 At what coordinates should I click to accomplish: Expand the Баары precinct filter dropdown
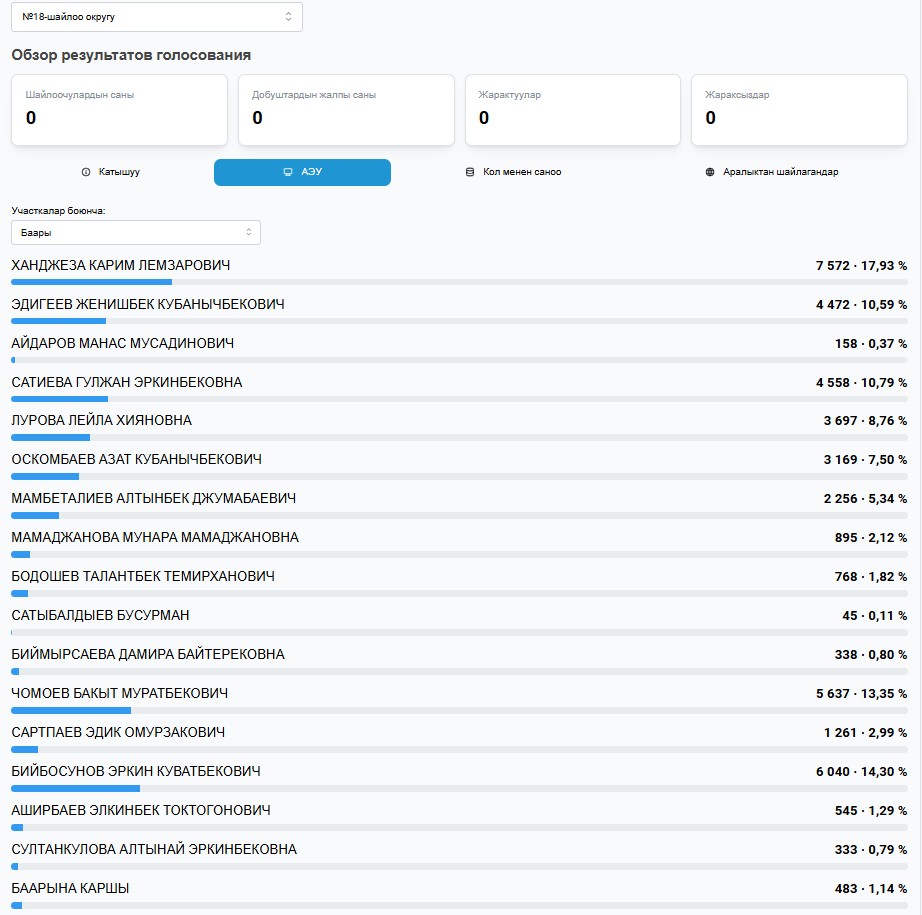(x=135, y=232)
